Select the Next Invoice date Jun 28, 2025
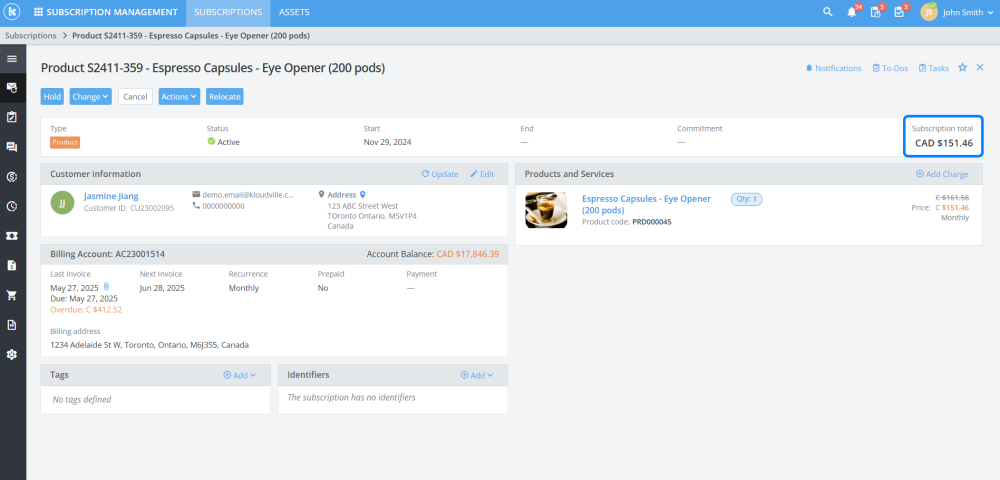 162,288
